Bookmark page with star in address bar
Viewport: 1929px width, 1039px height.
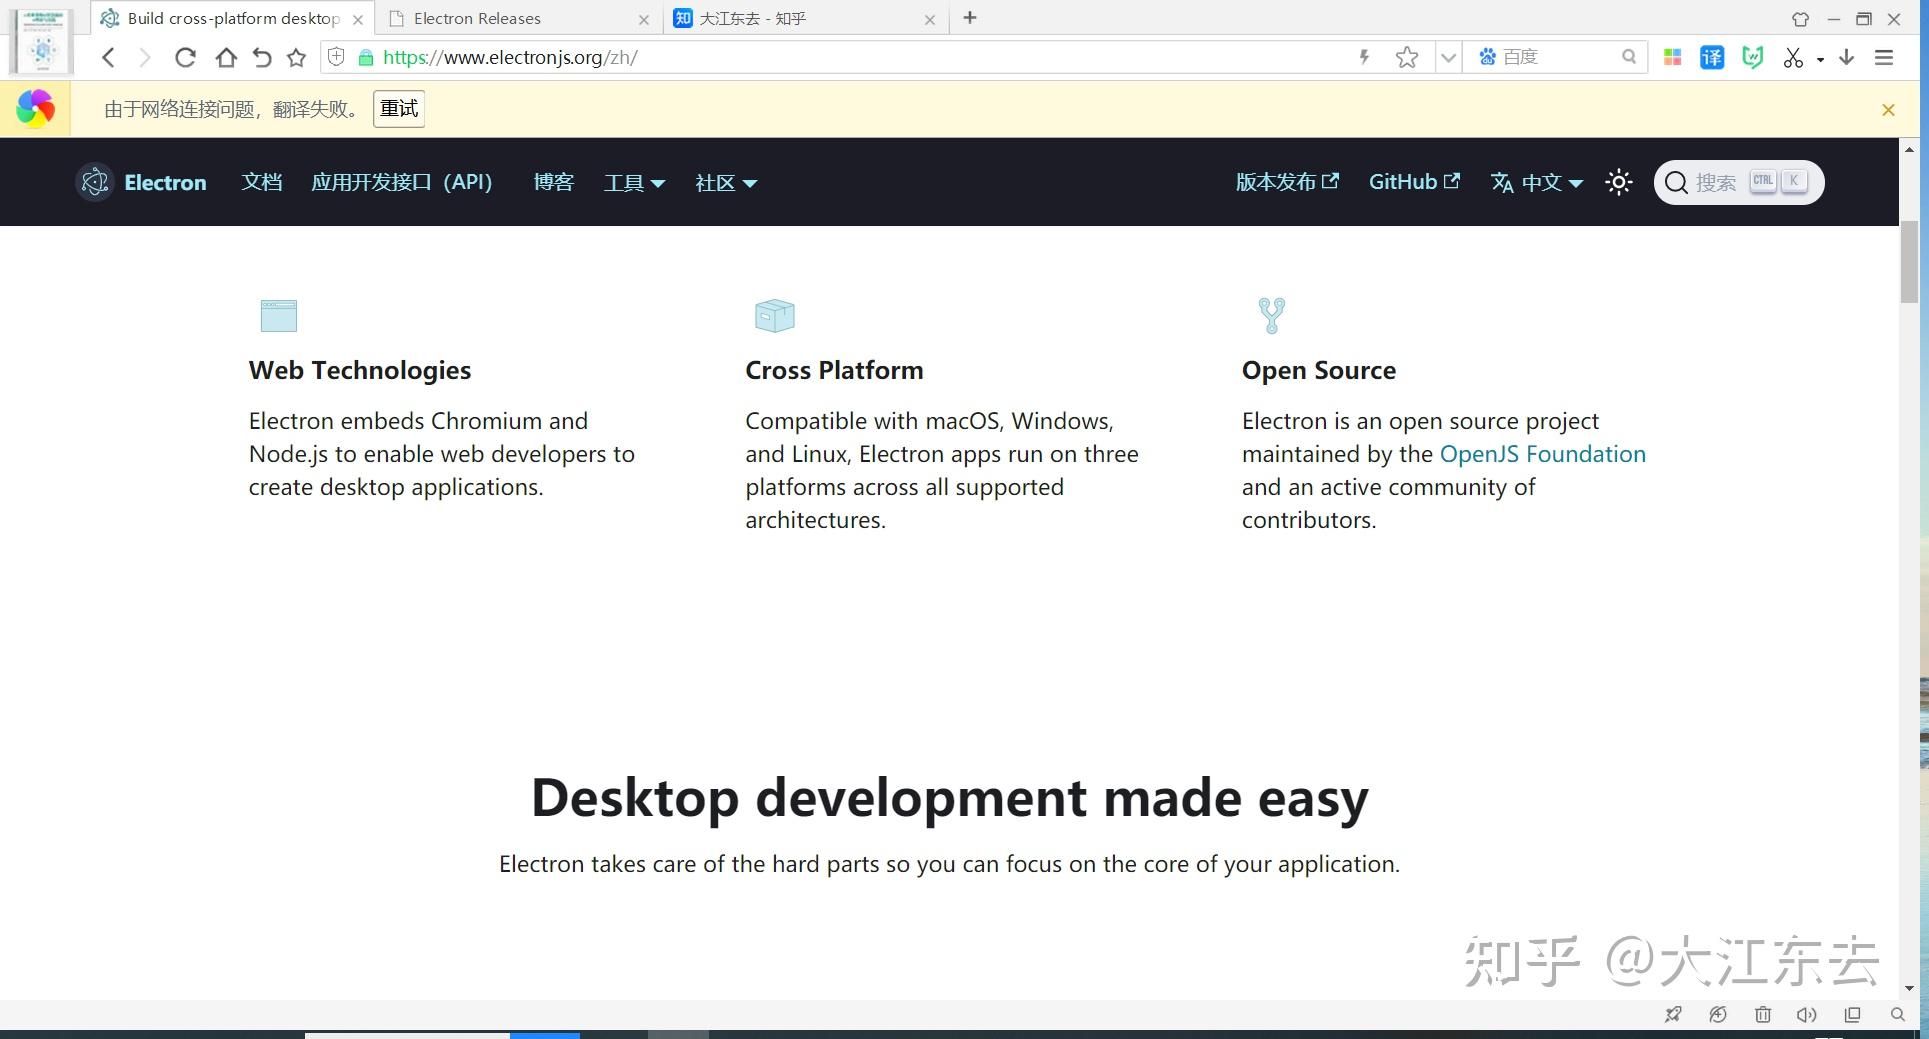pyautogui.click(x=1407, y=58)
